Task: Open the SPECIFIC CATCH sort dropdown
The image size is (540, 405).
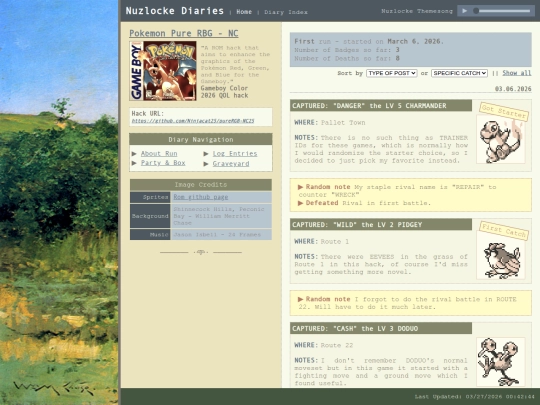Action: 459,73
